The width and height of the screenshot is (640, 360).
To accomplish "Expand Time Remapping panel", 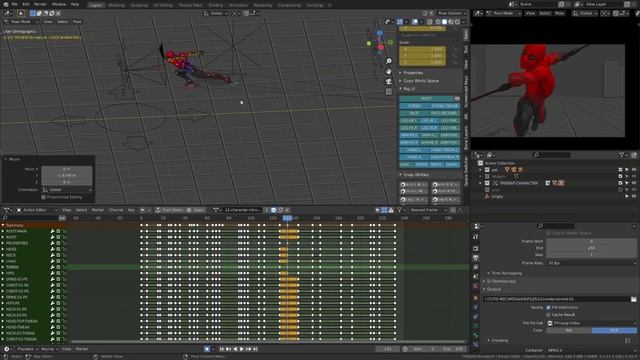I will click(506, 273).
